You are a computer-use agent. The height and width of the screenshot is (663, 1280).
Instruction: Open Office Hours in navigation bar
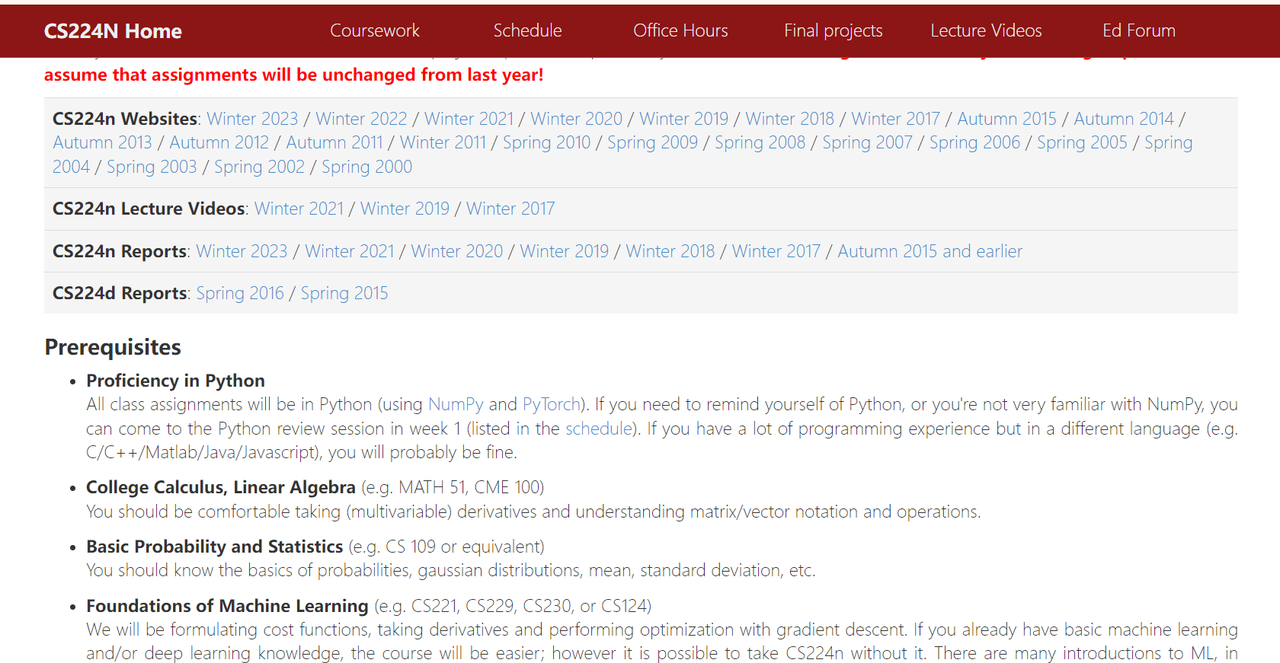(x=680, y=31)
